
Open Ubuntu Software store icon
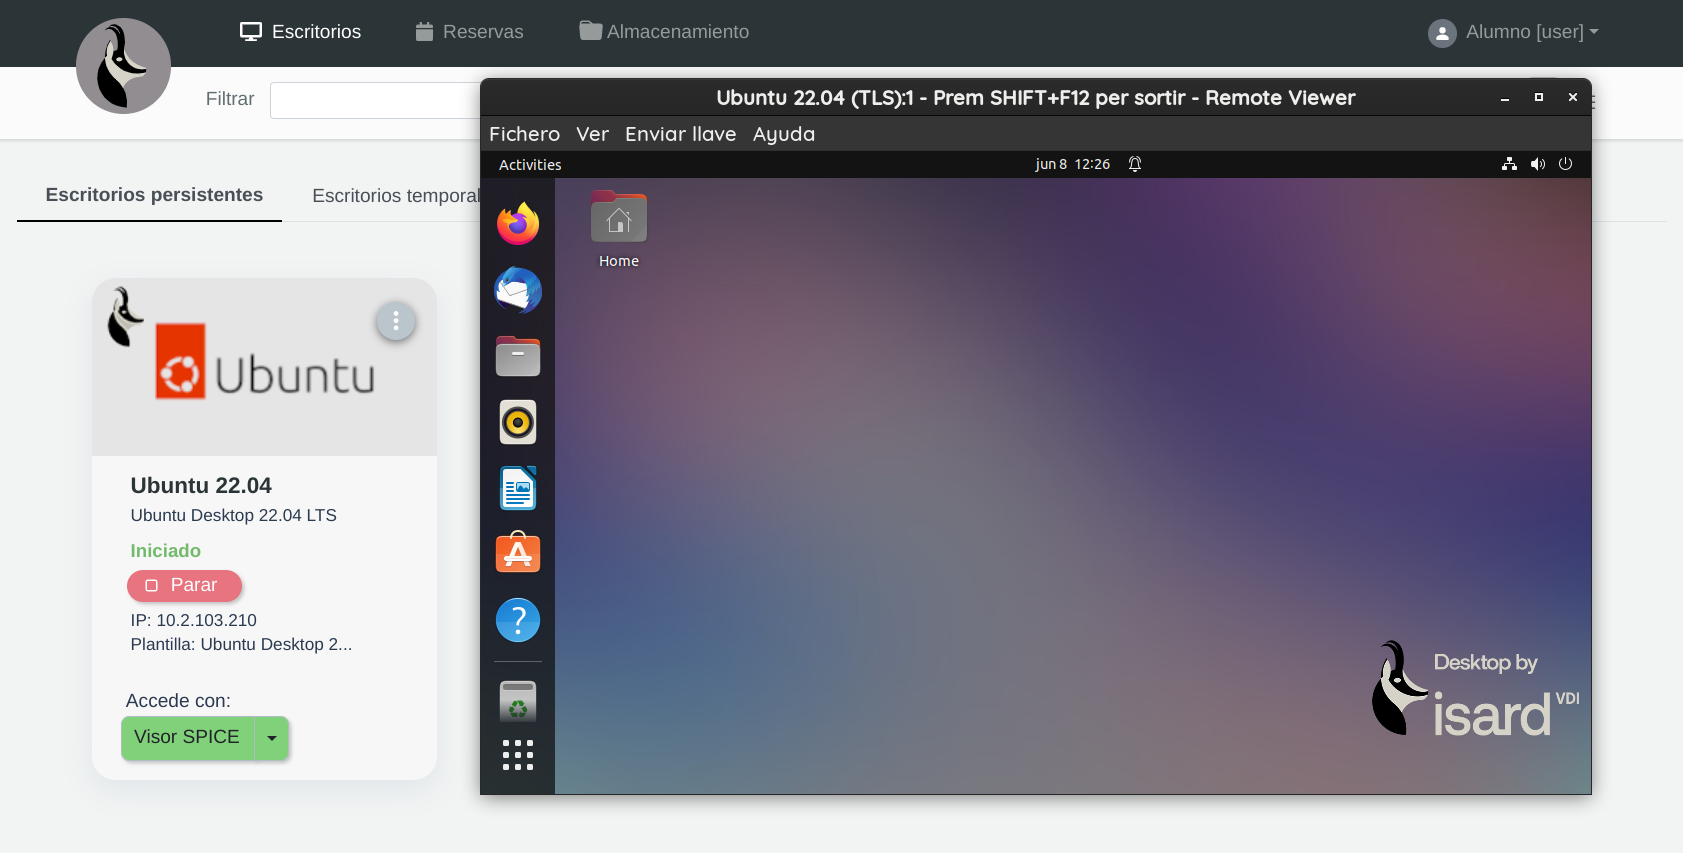coord(518,553)
